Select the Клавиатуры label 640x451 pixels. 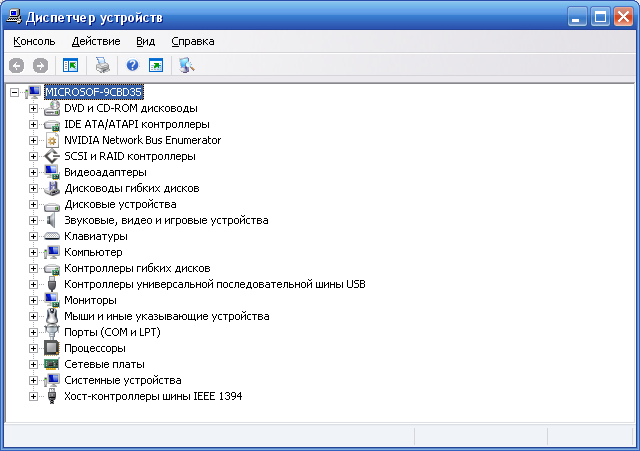[96, 236]
